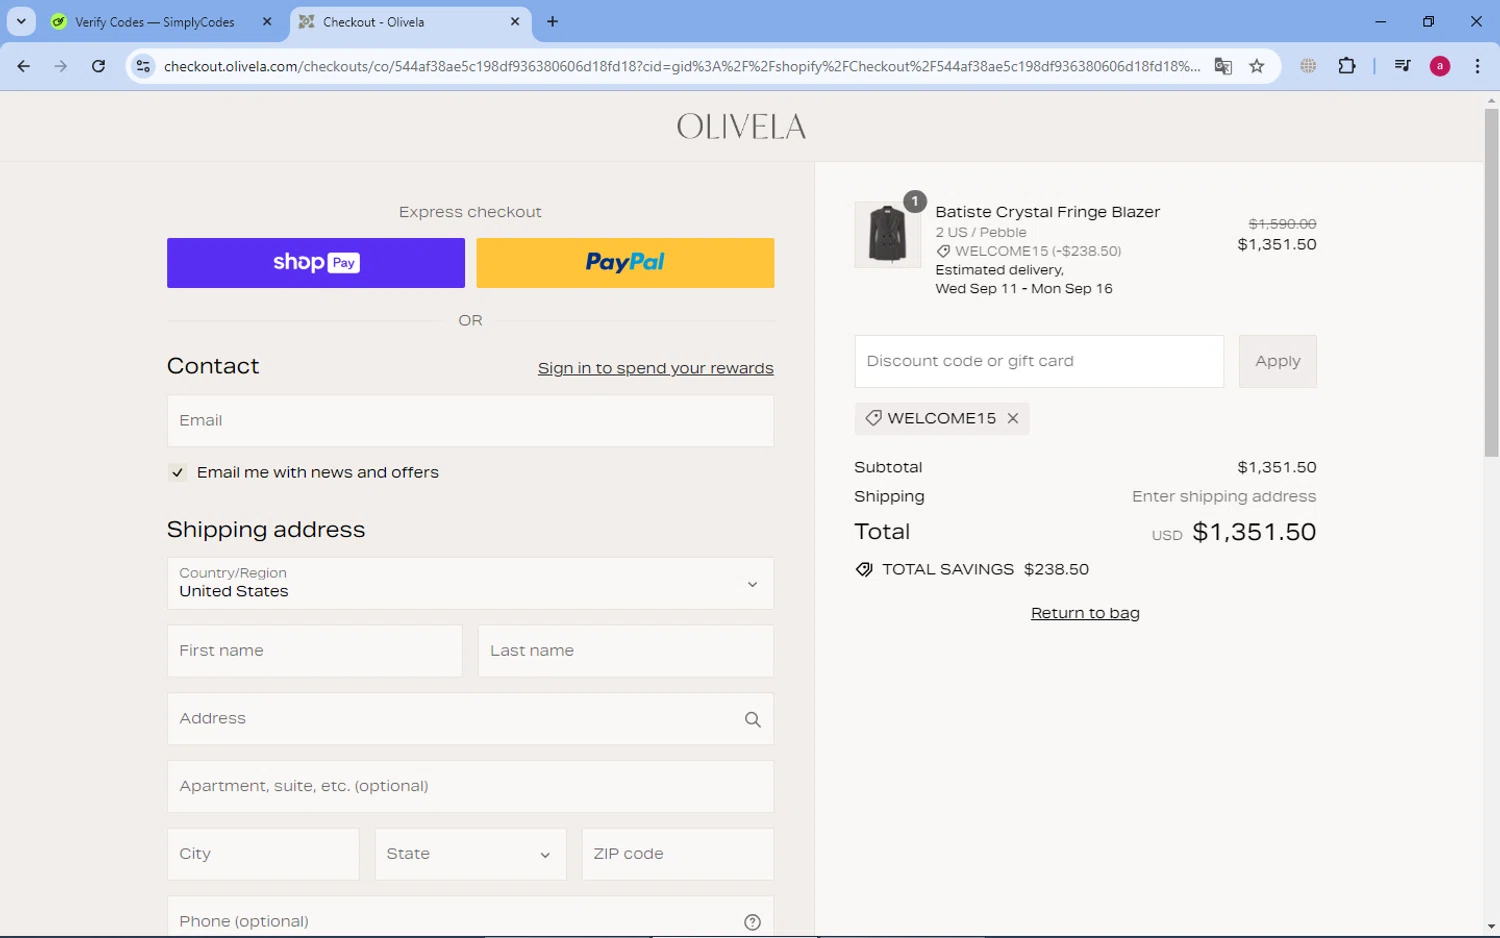Click the Enter shipping address text
Viewport: 1500px width, 938px height.
[x=1224, y=497]
